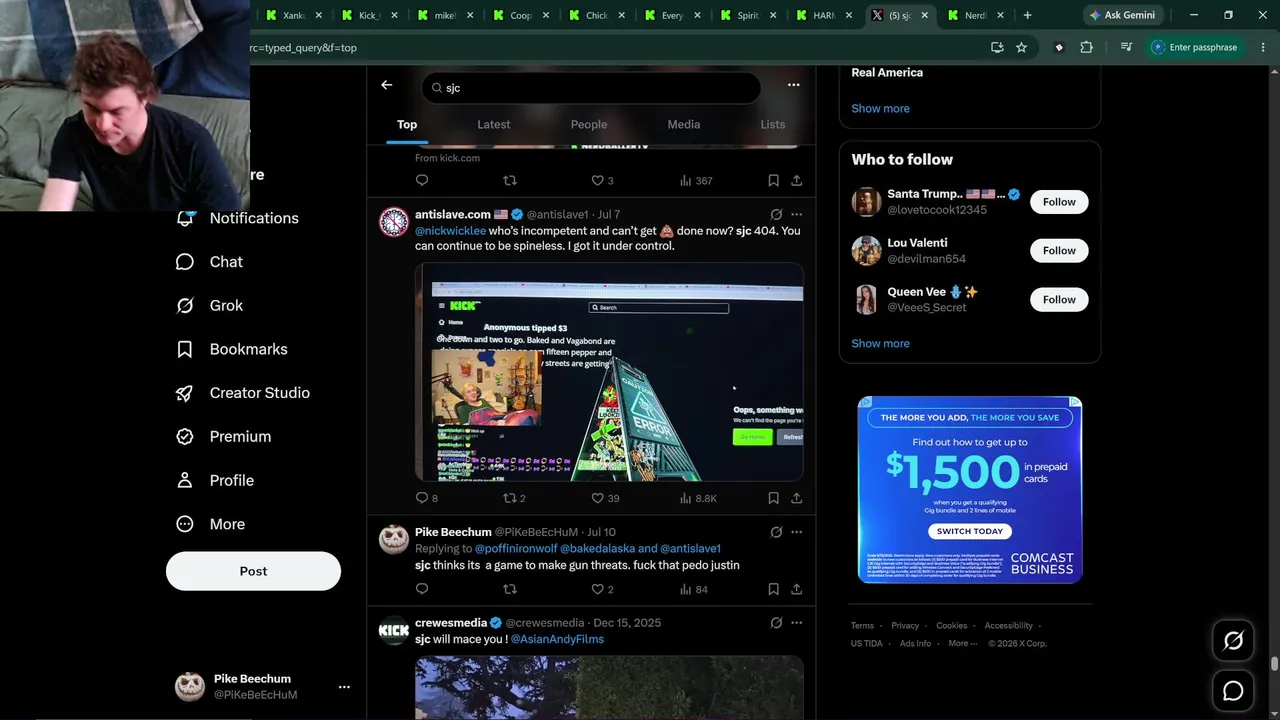Switch to the Lists search tab
This screenshot has width=1280, height=720.
point(772,125)
